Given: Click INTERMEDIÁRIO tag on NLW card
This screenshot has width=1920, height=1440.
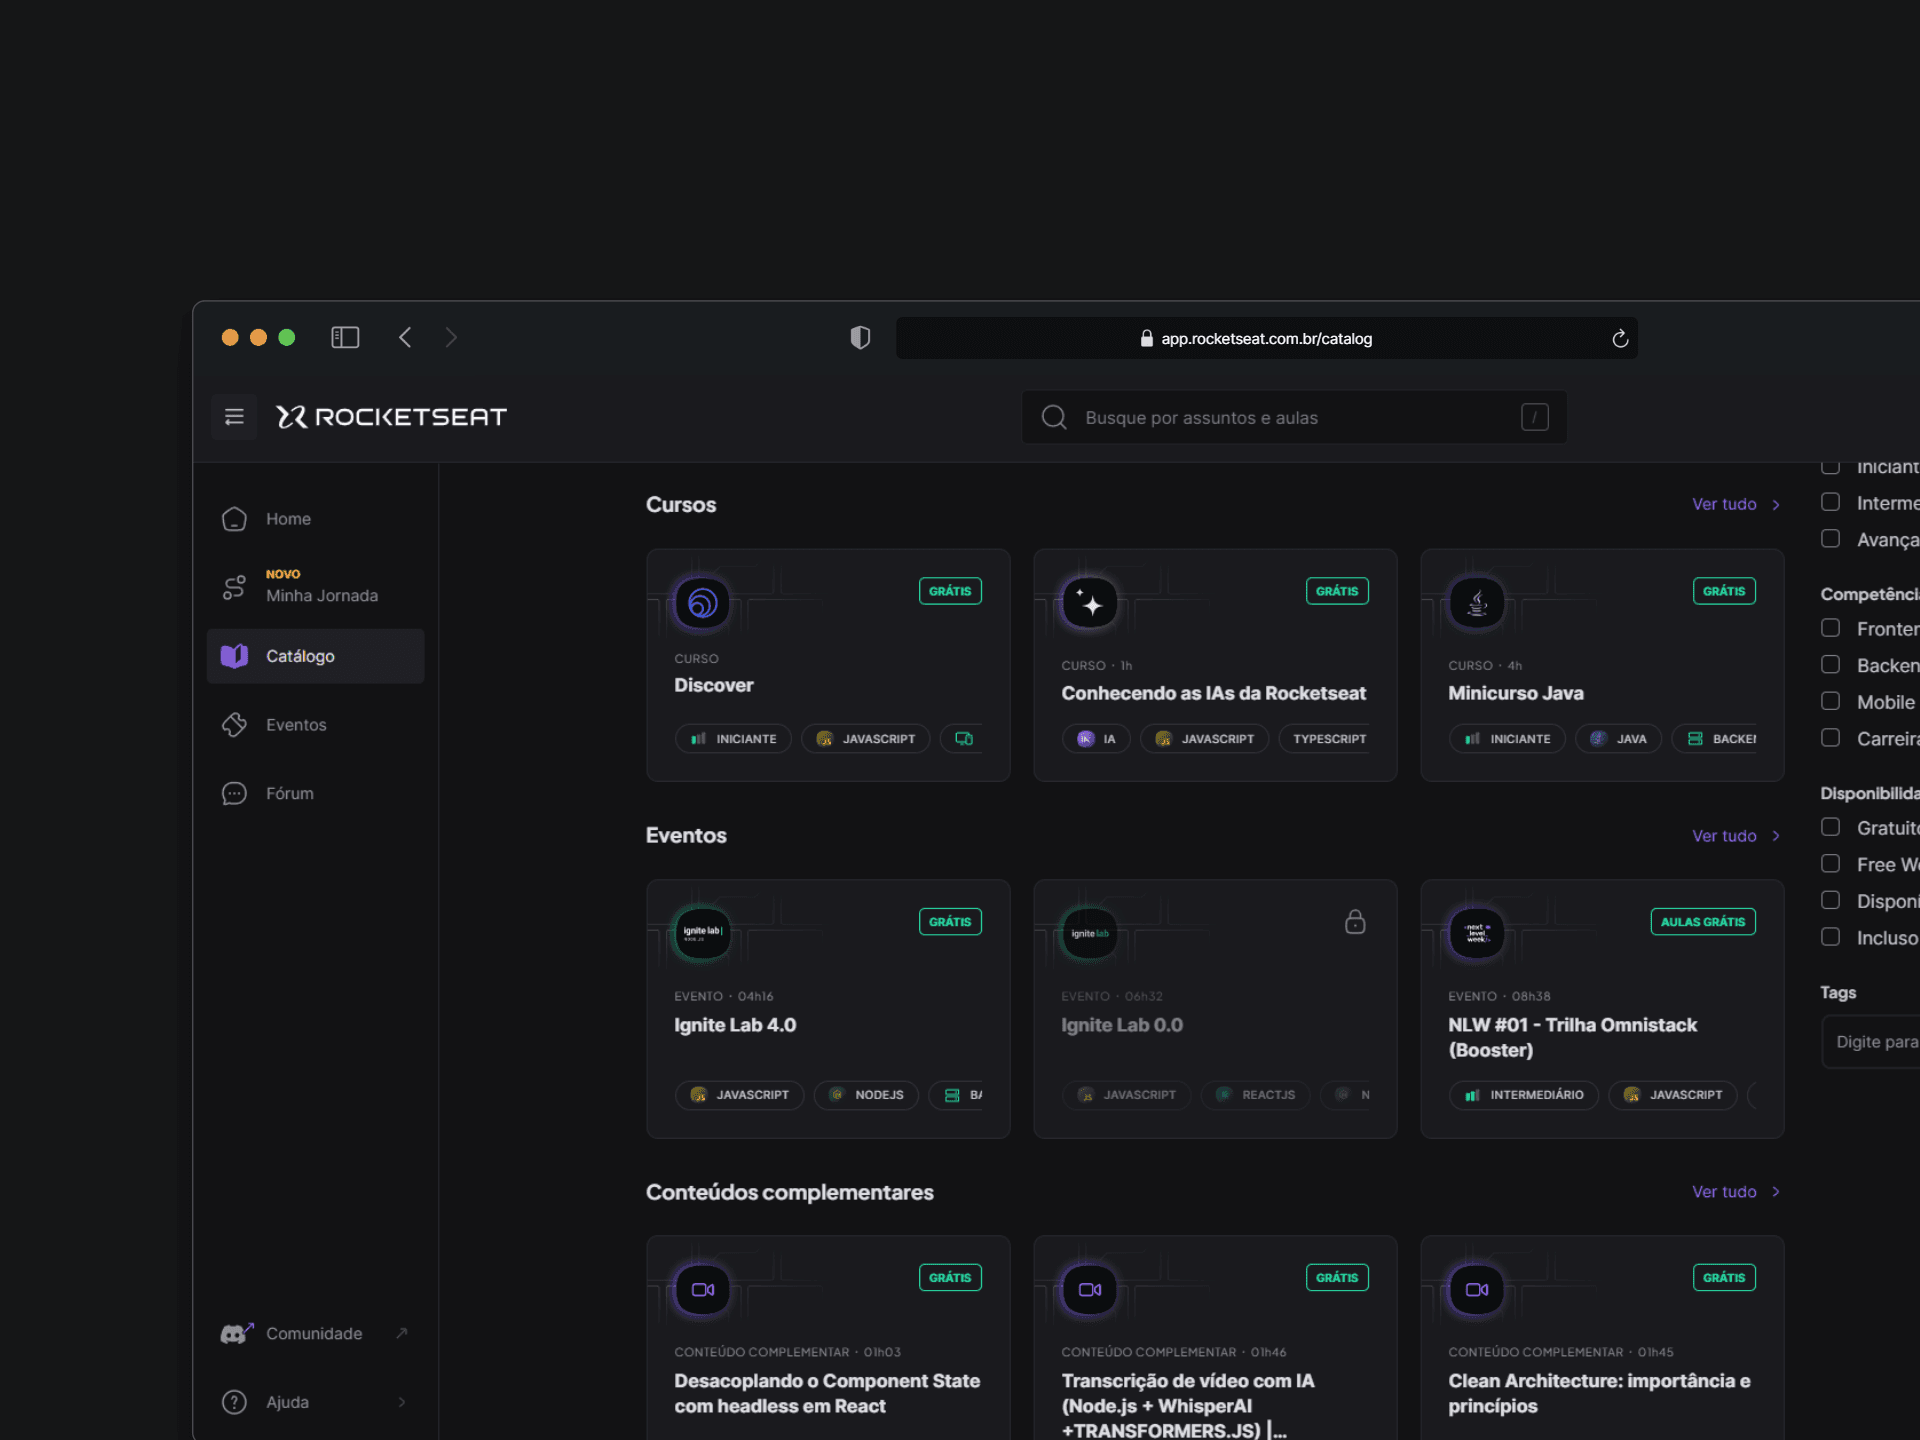Looking at the screenshot, I should [1524, 1095].
